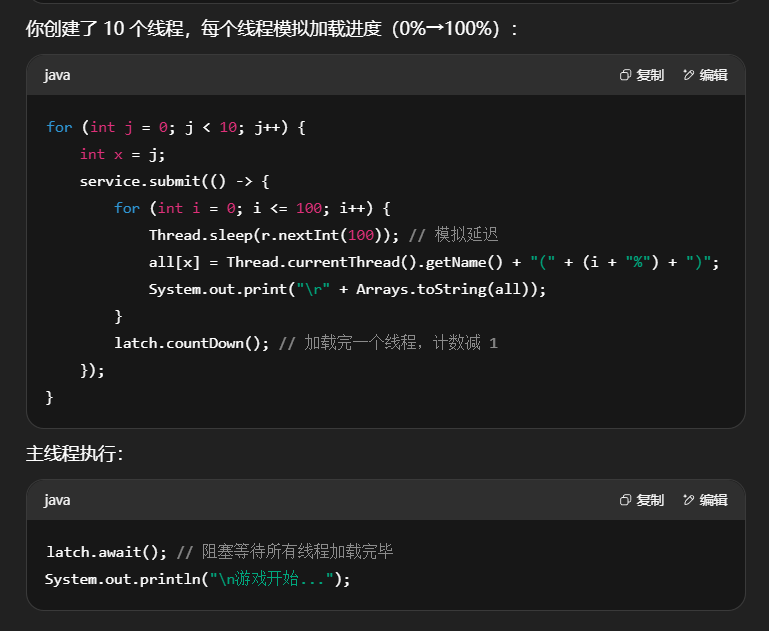Click the copy icon in the second code block
769x631 pixels.
(625, 500)
